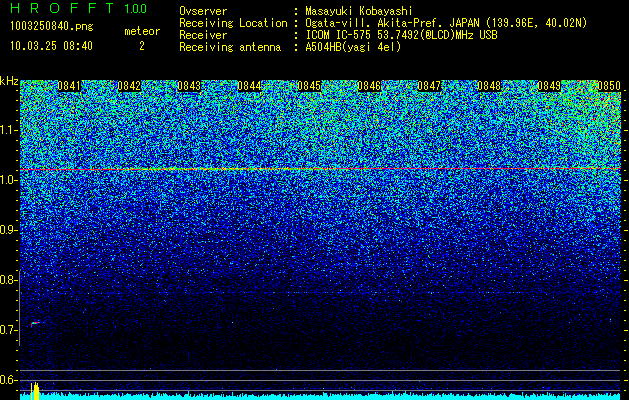Image resolution: width=629 pixels, height=400 pixels.
Task: Click the yellow meteor detection bars at bottom
Action: (35, 391)
